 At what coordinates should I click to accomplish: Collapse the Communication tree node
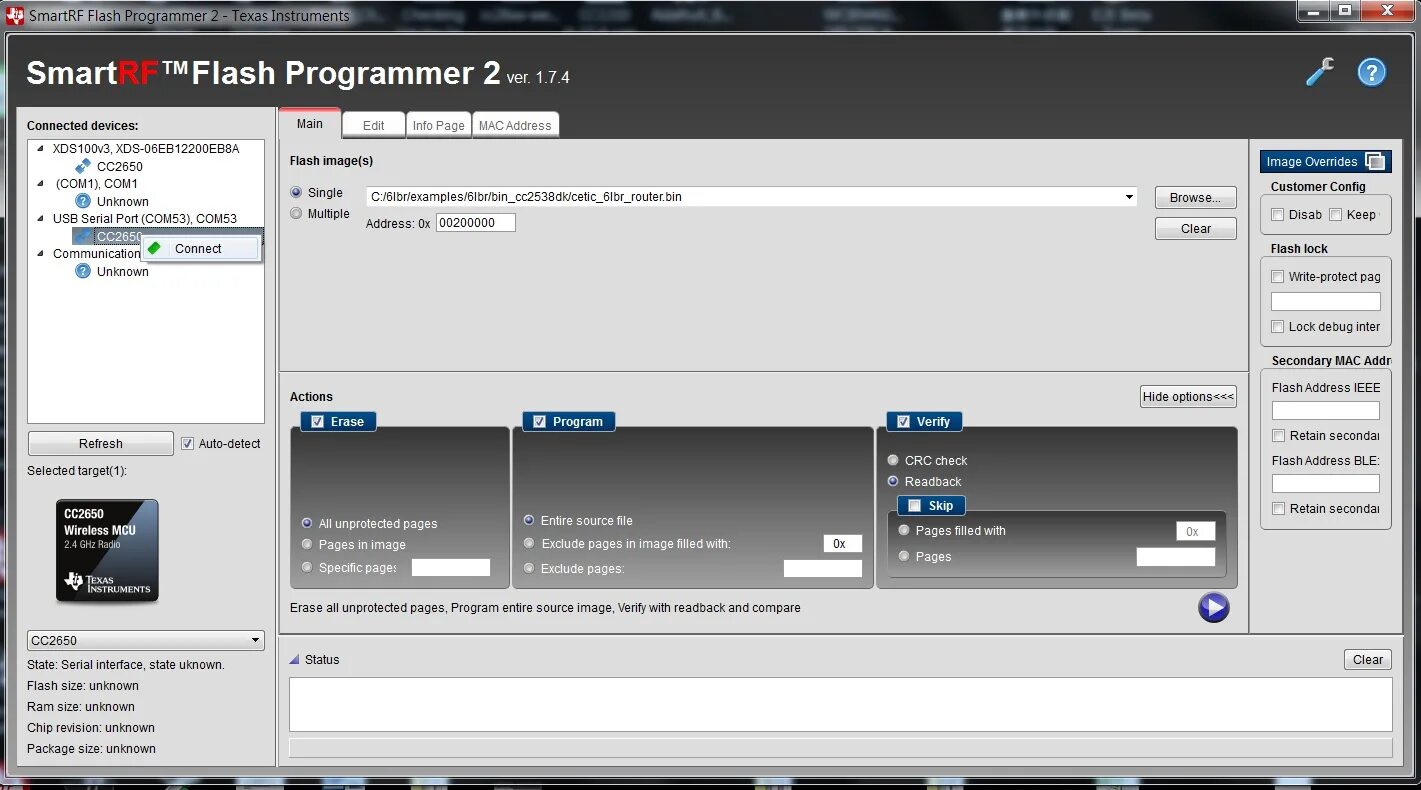(41, 253)
